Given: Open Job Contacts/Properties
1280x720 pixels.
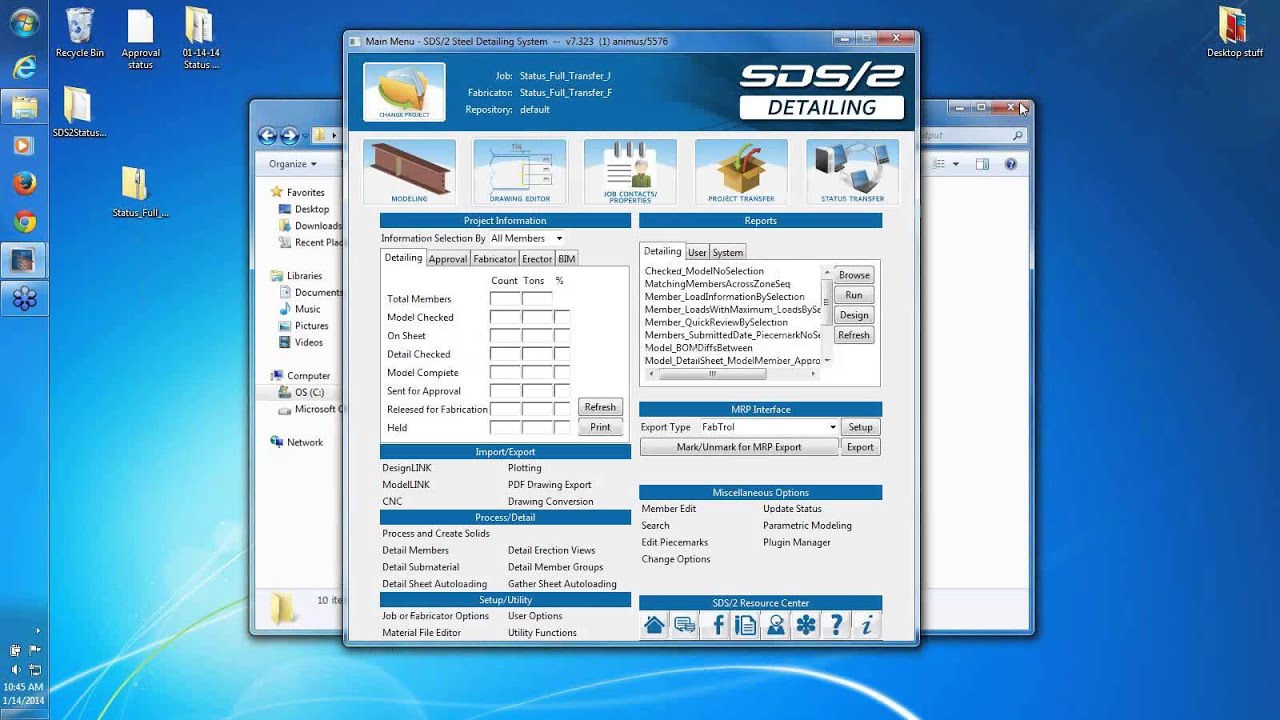Looking at the screenshot, I should [x=630, y=172].
